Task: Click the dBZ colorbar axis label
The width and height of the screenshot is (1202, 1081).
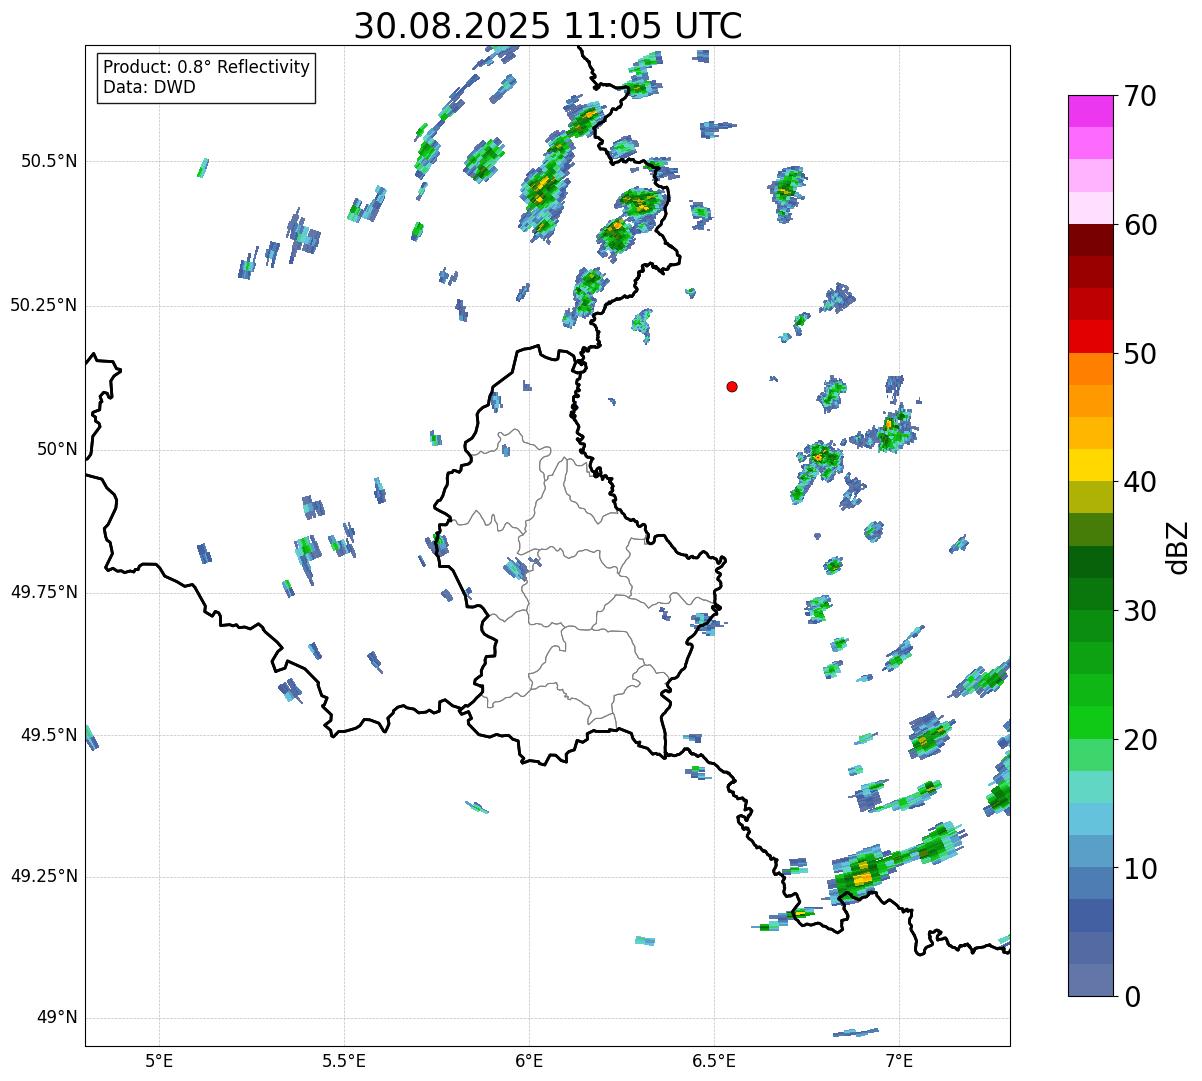Action: click(1178, 547)
